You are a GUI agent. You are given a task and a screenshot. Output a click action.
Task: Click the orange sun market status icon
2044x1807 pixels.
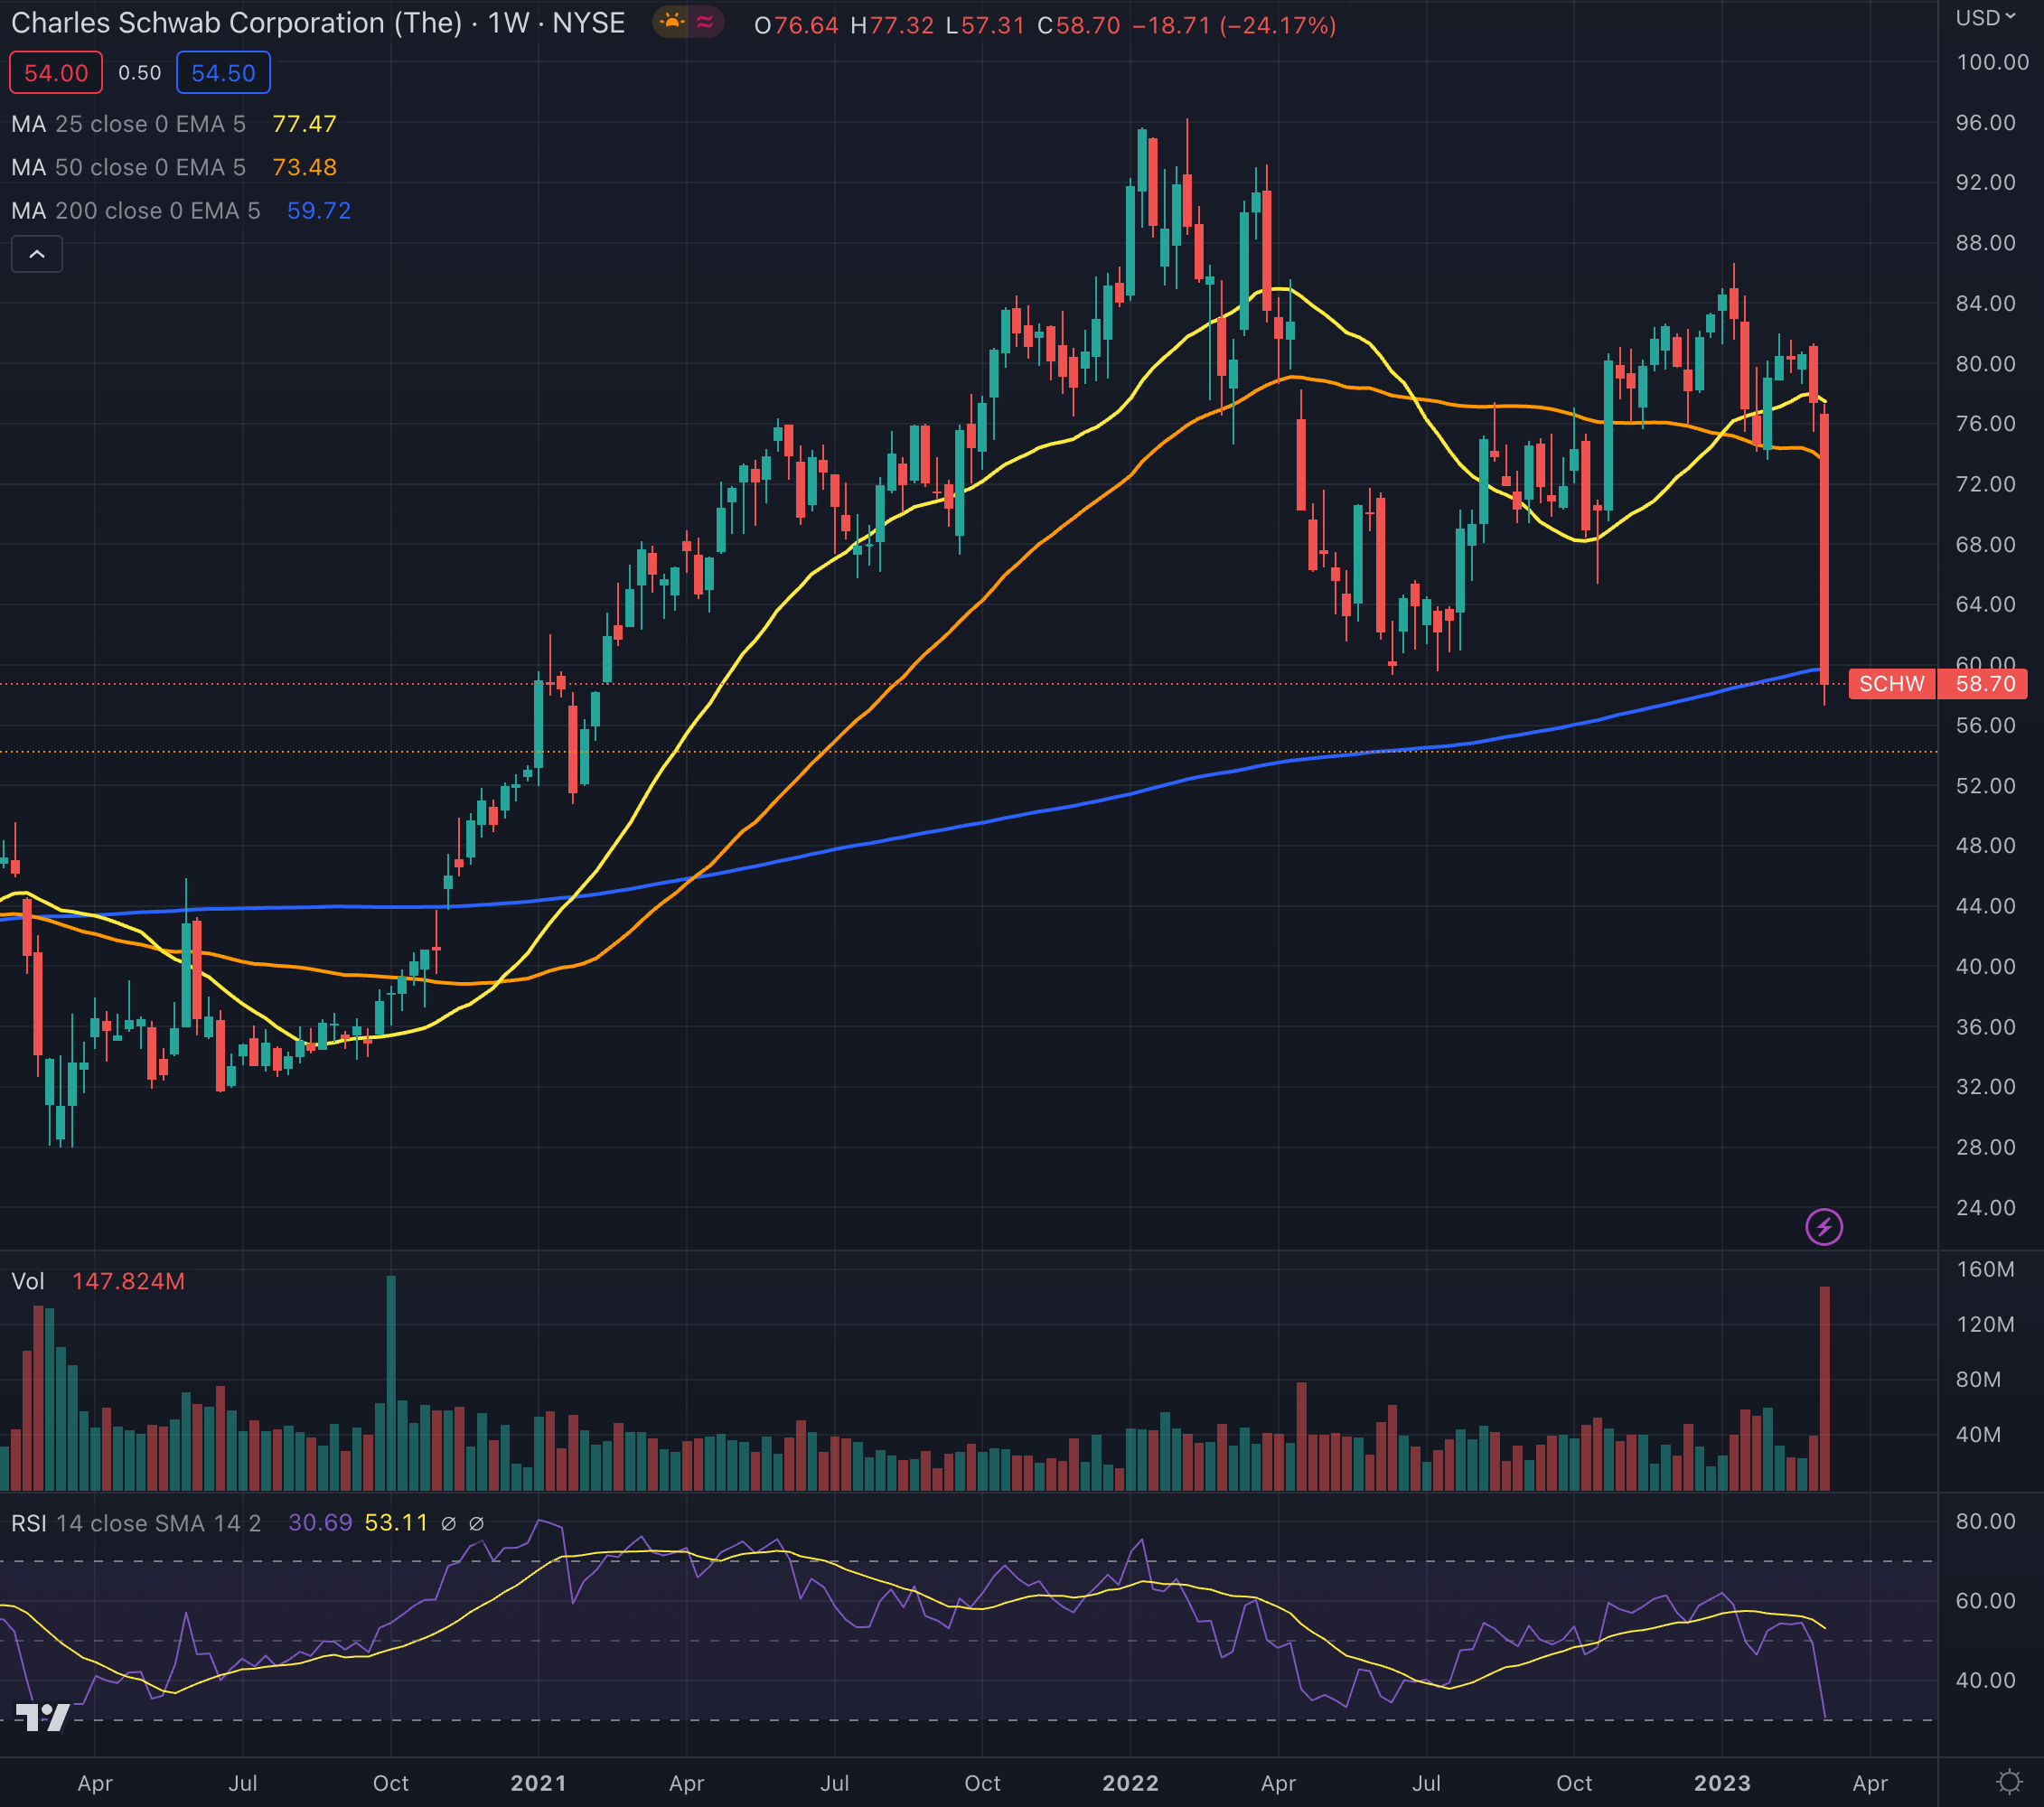click(x=672, y=22)
